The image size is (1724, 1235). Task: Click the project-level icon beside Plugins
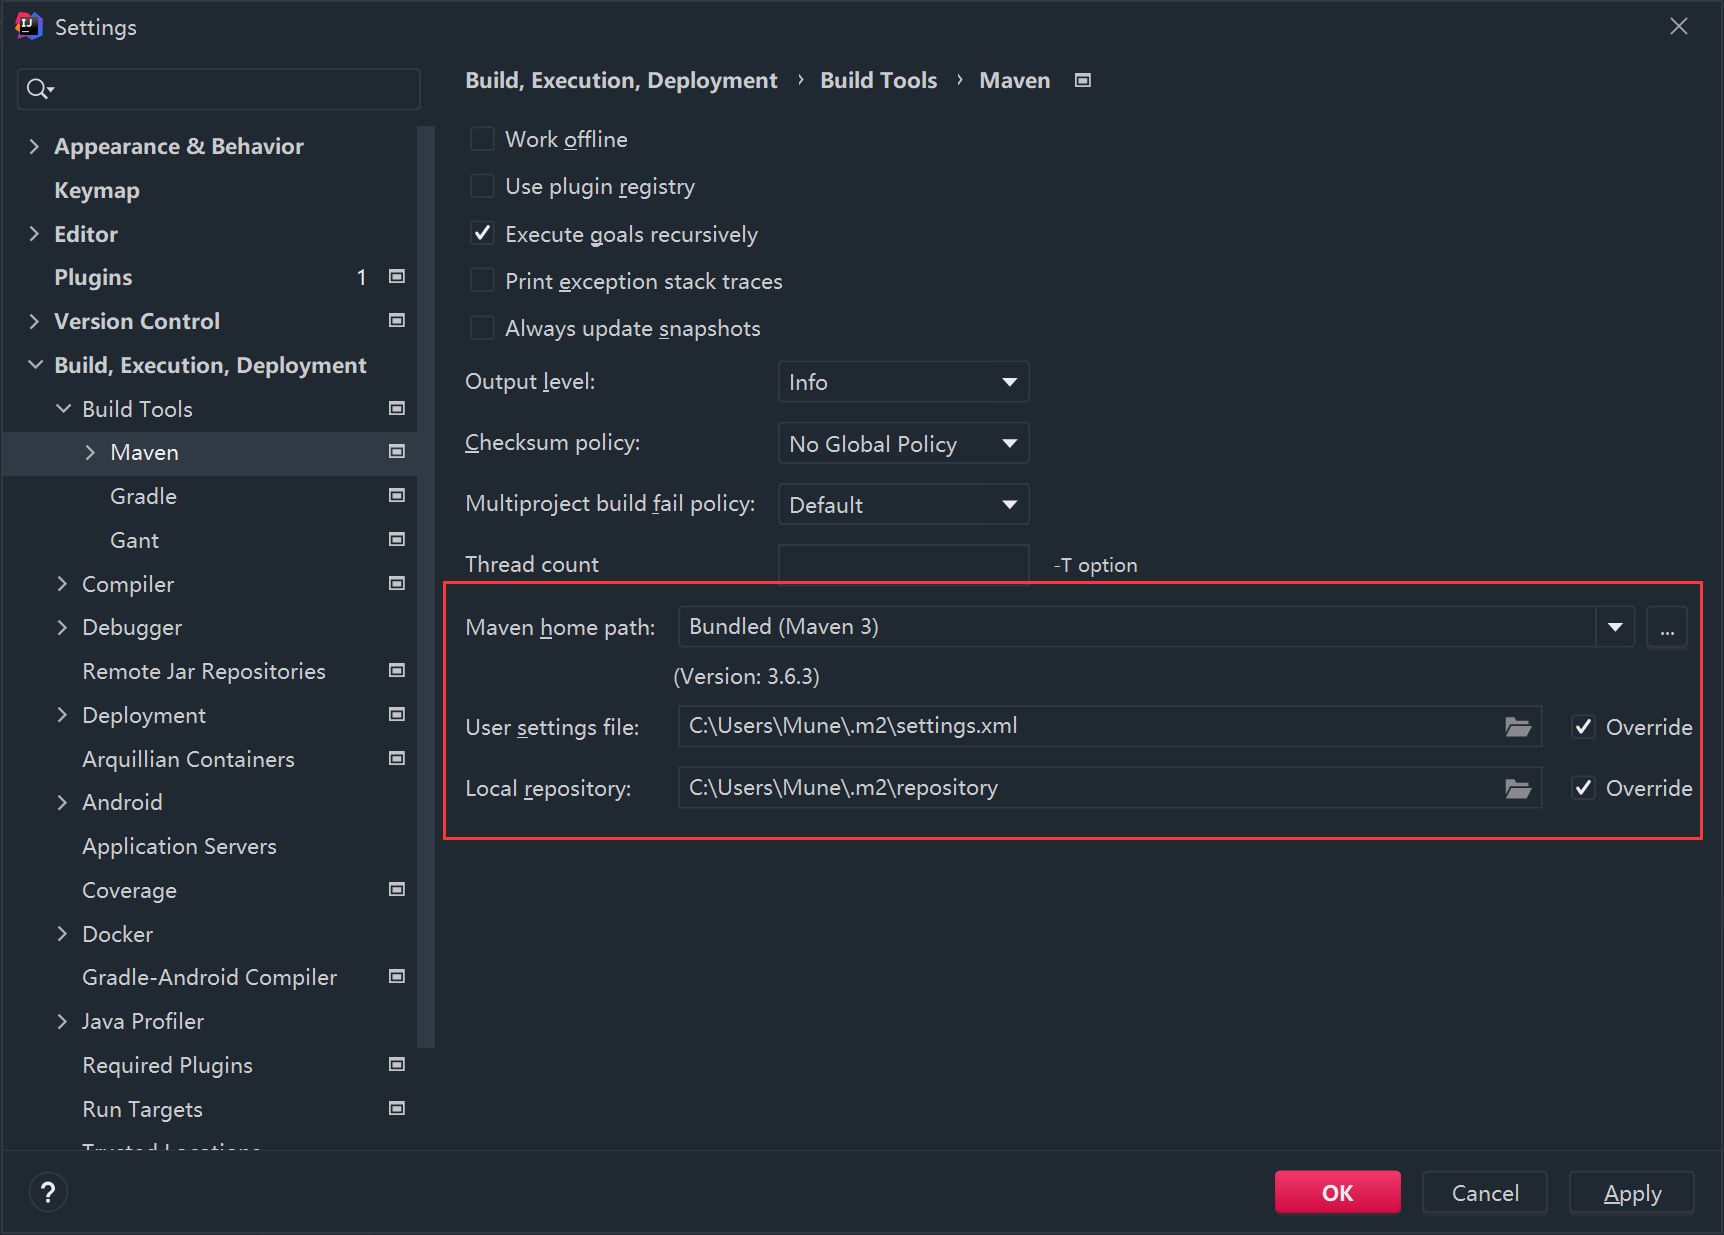(397, 277)
